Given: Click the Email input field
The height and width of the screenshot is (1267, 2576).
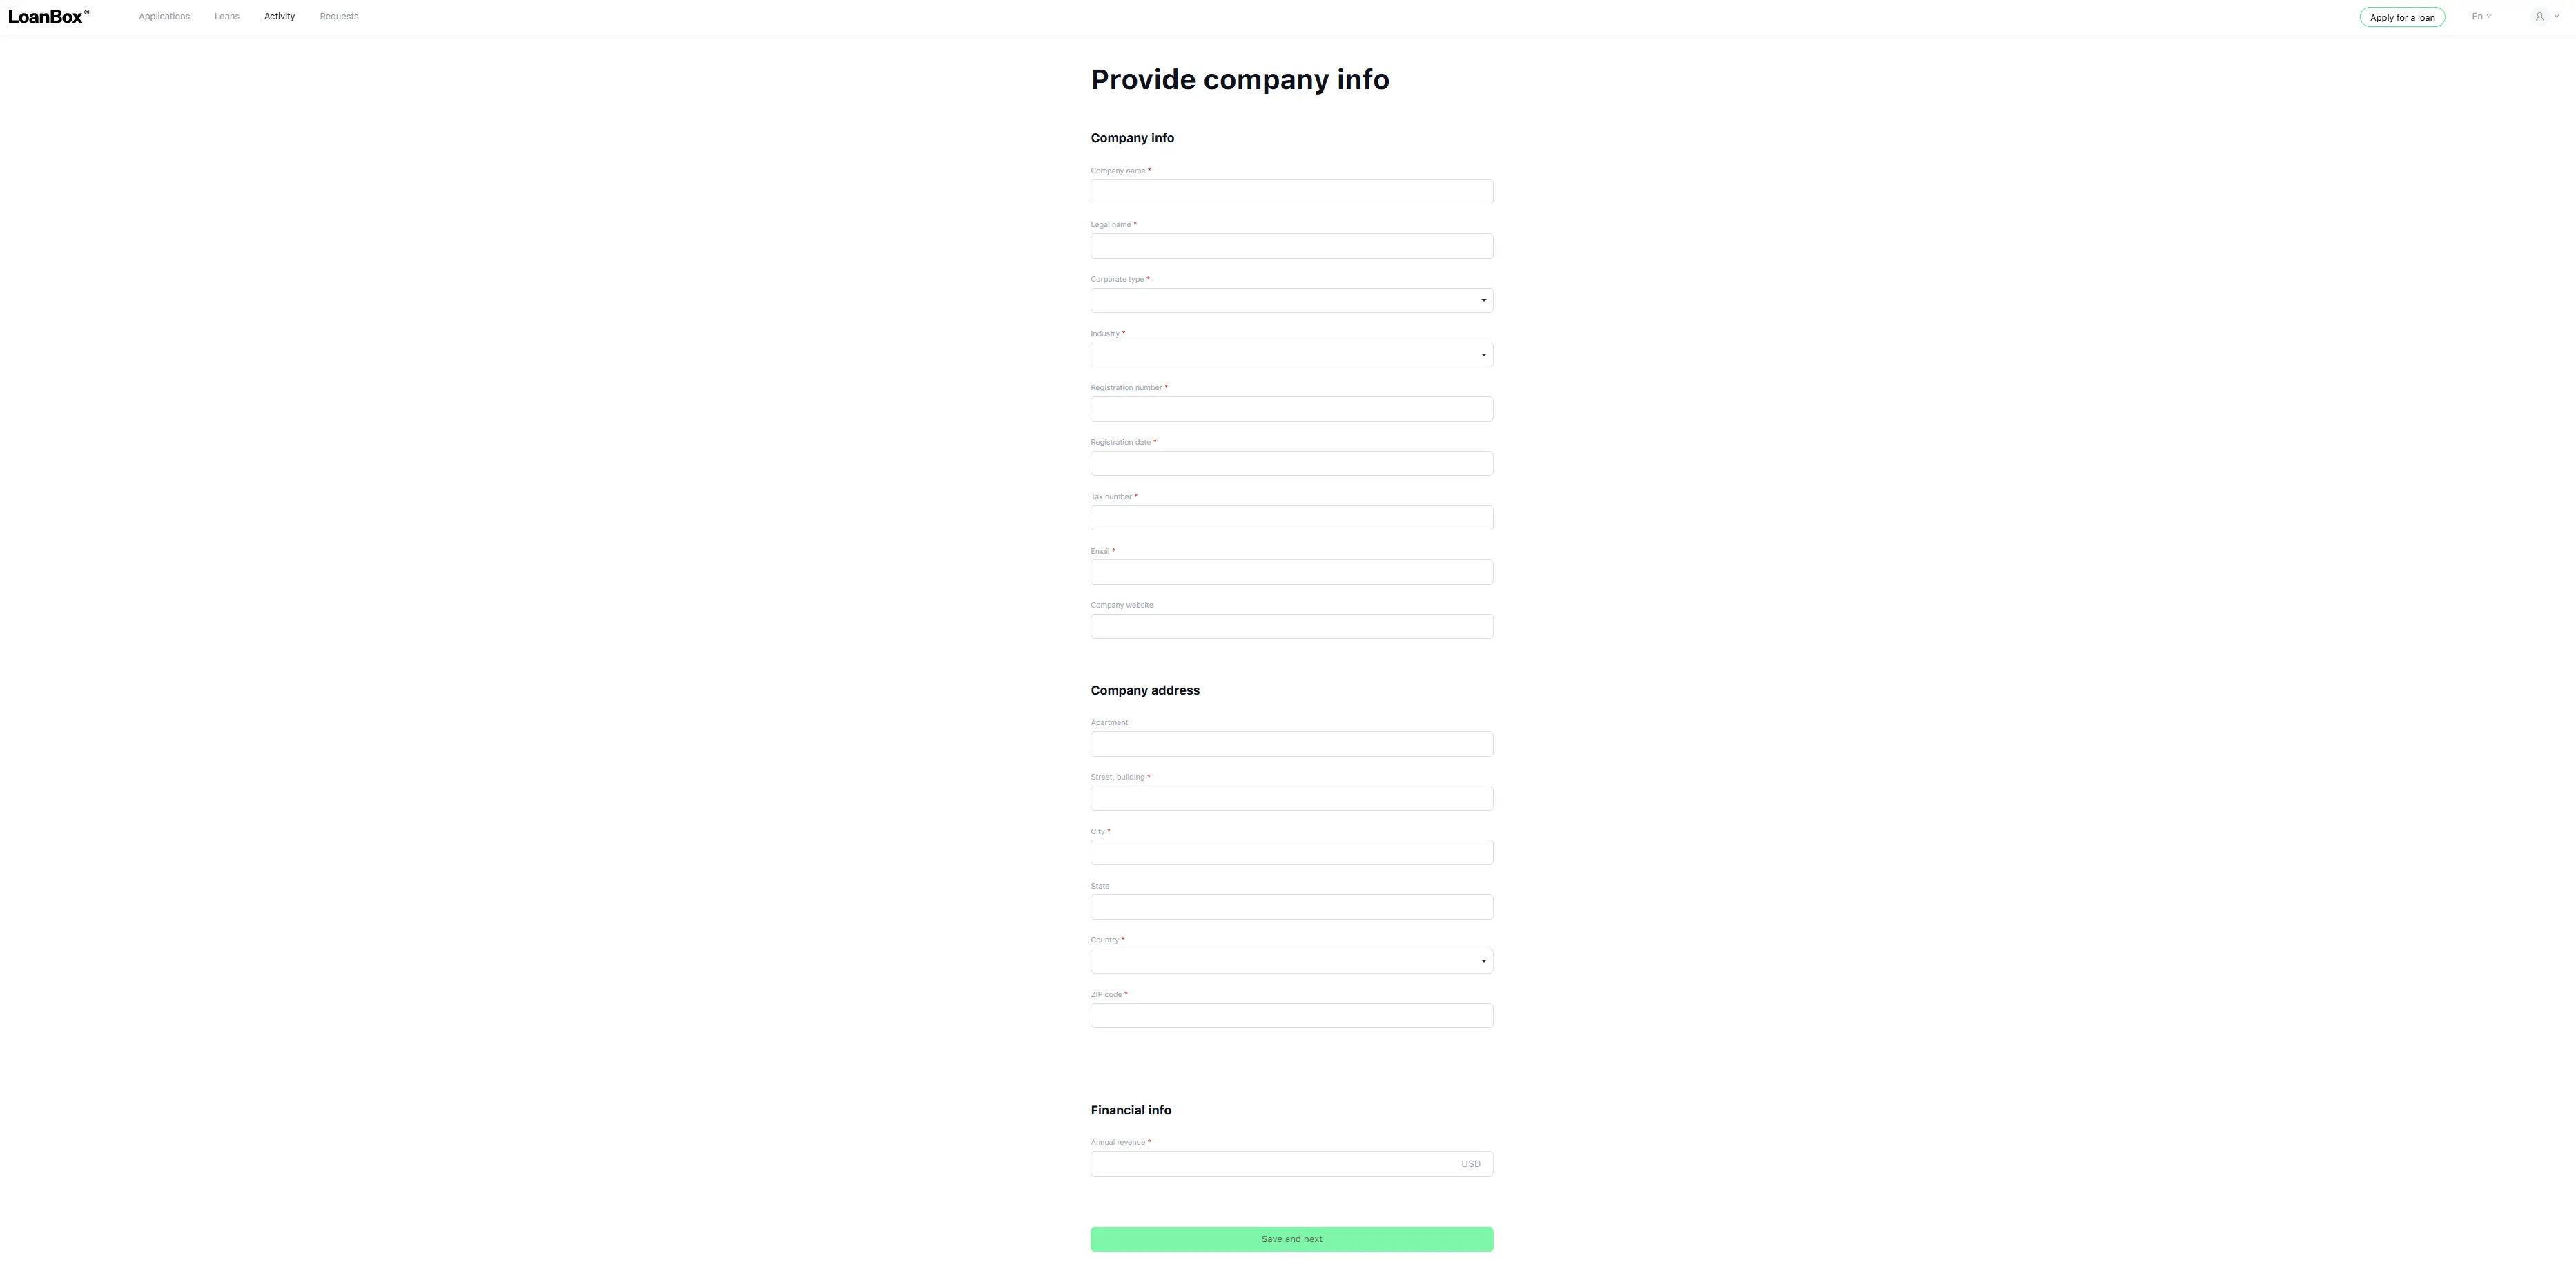Looking at the screenshot, I should pyautogui.click(x=1291, y=572).
